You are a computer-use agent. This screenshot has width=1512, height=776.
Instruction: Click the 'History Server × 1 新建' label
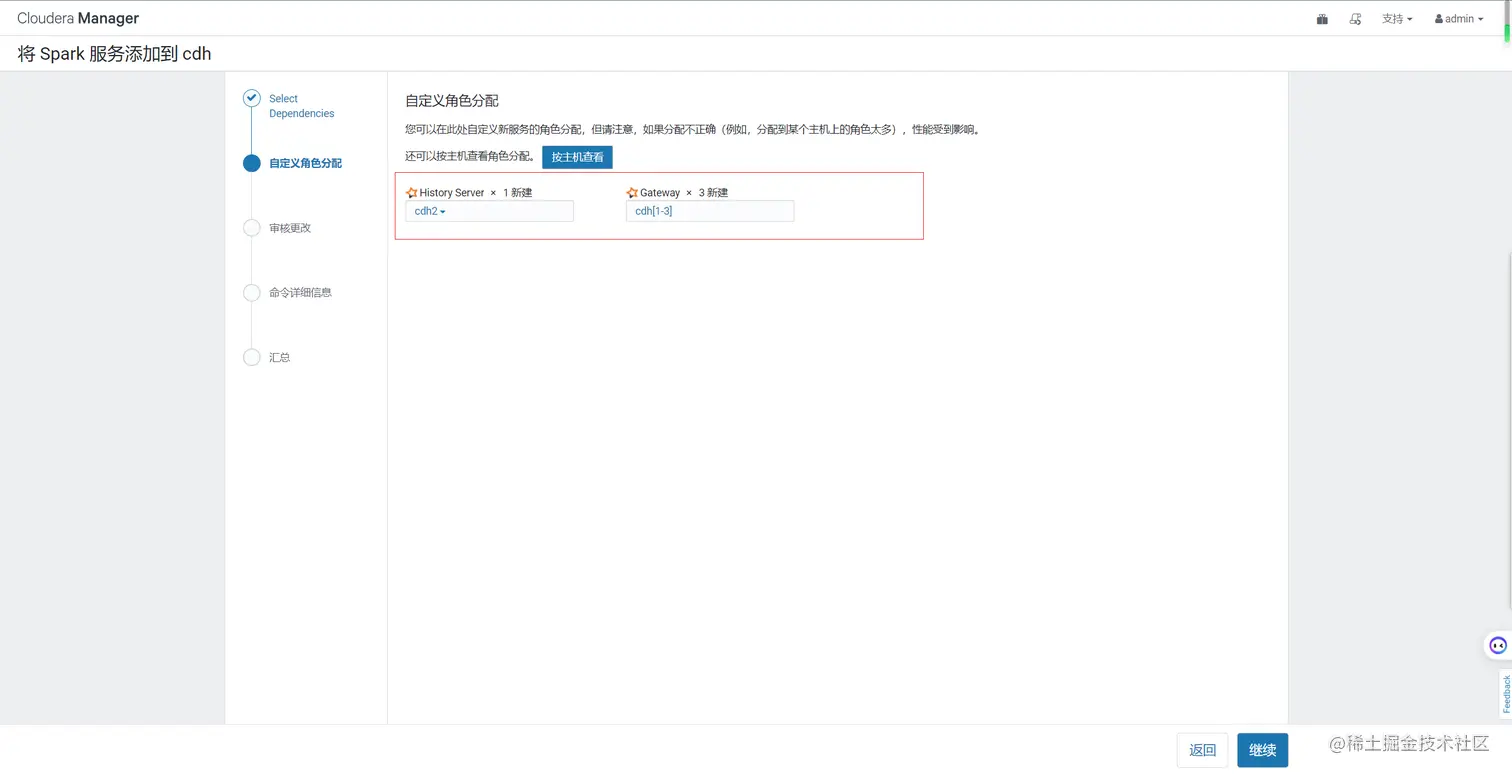475,193
